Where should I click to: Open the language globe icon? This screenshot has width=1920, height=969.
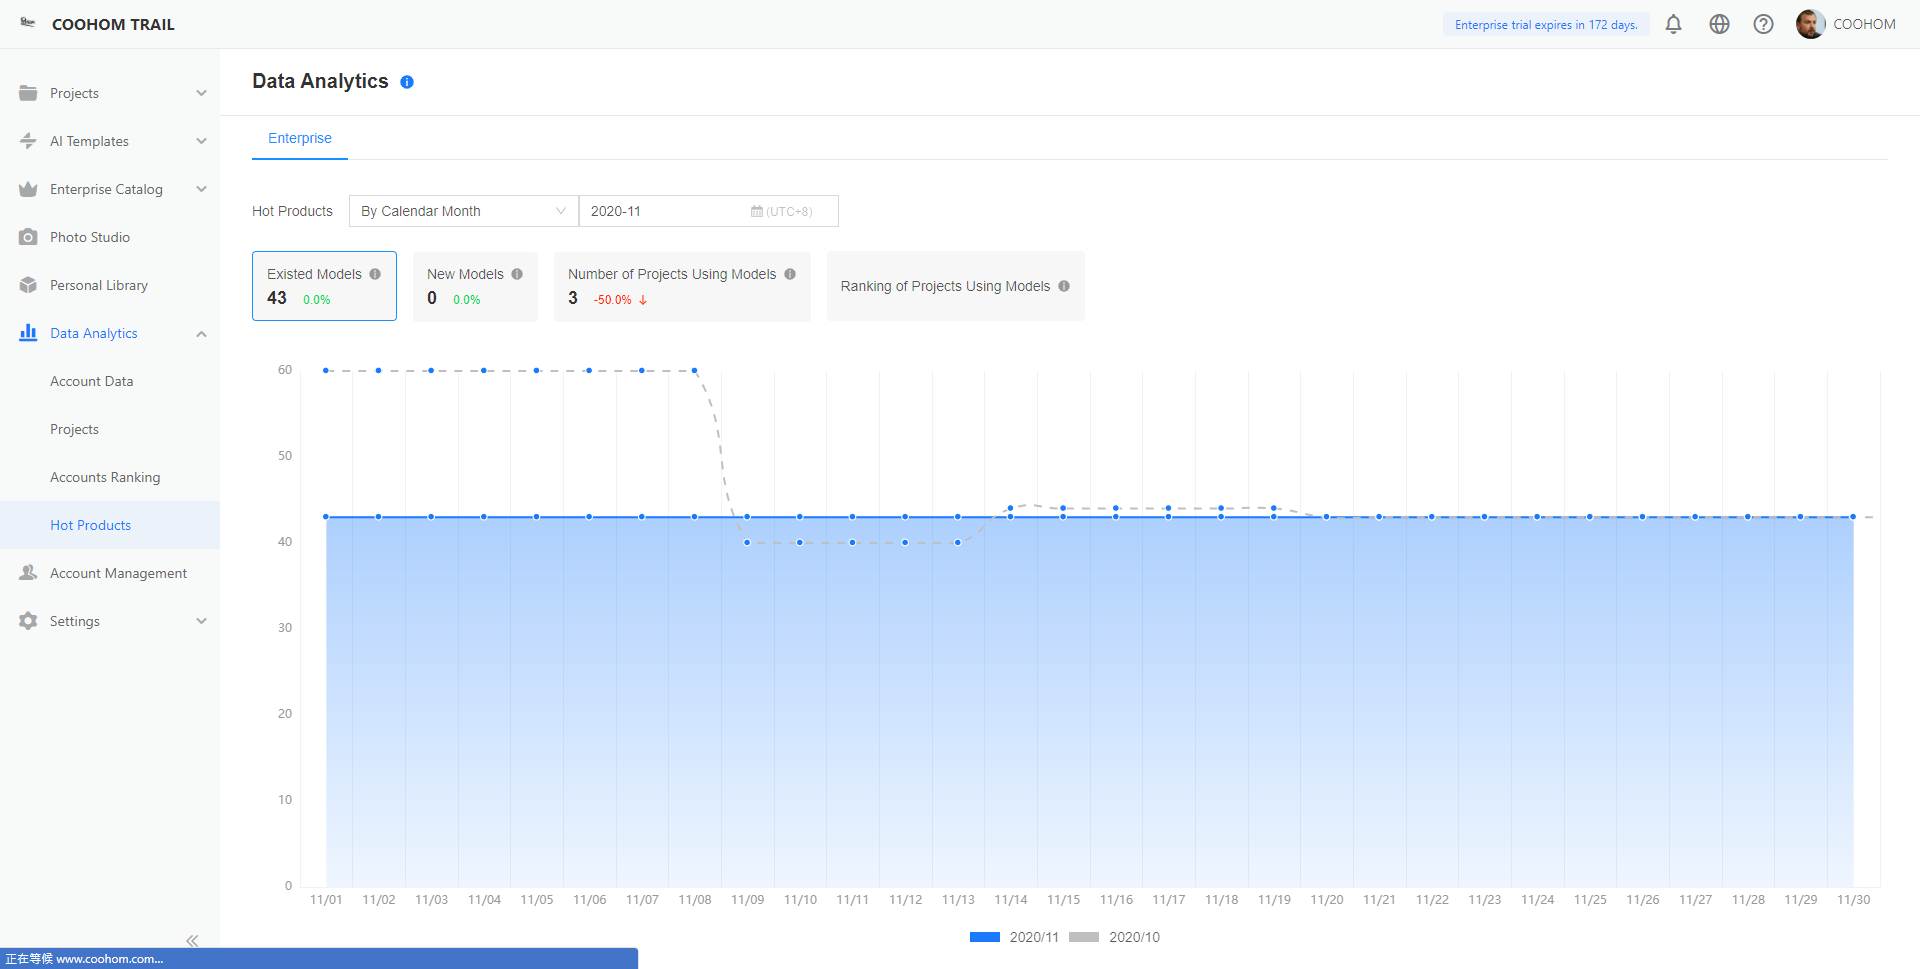coord(1719,24)
